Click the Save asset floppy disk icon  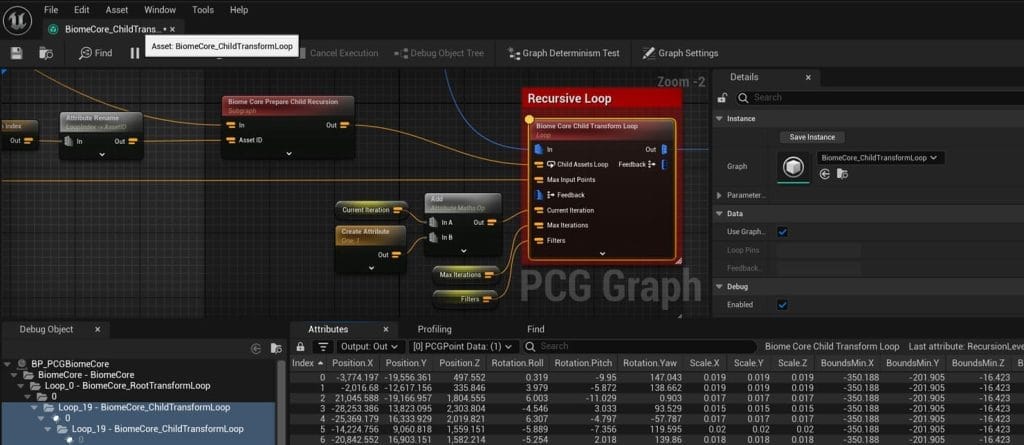pos(16,53)
